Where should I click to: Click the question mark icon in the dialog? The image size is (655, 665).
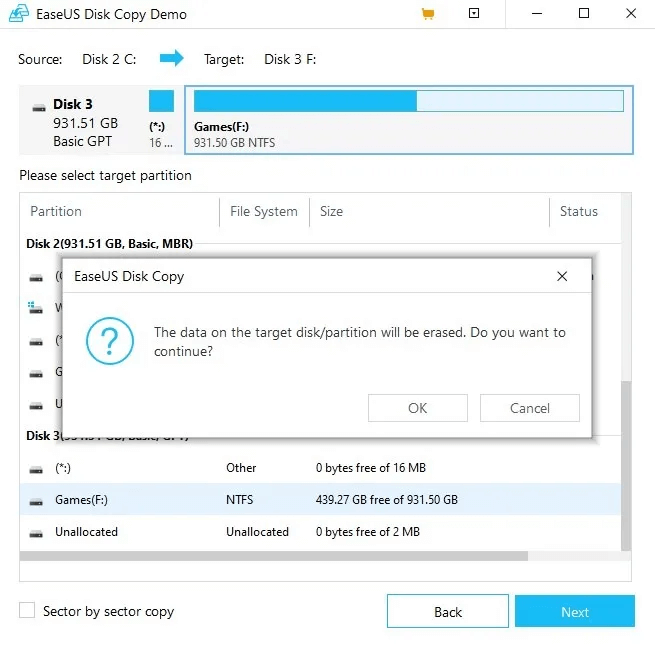coord(110,341)
